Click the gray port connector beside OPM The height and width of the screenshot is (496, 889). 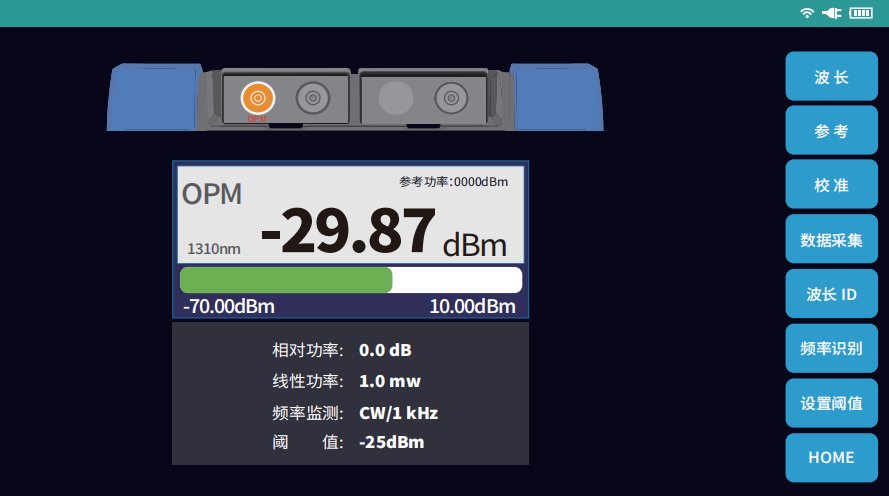click(313, 98)
